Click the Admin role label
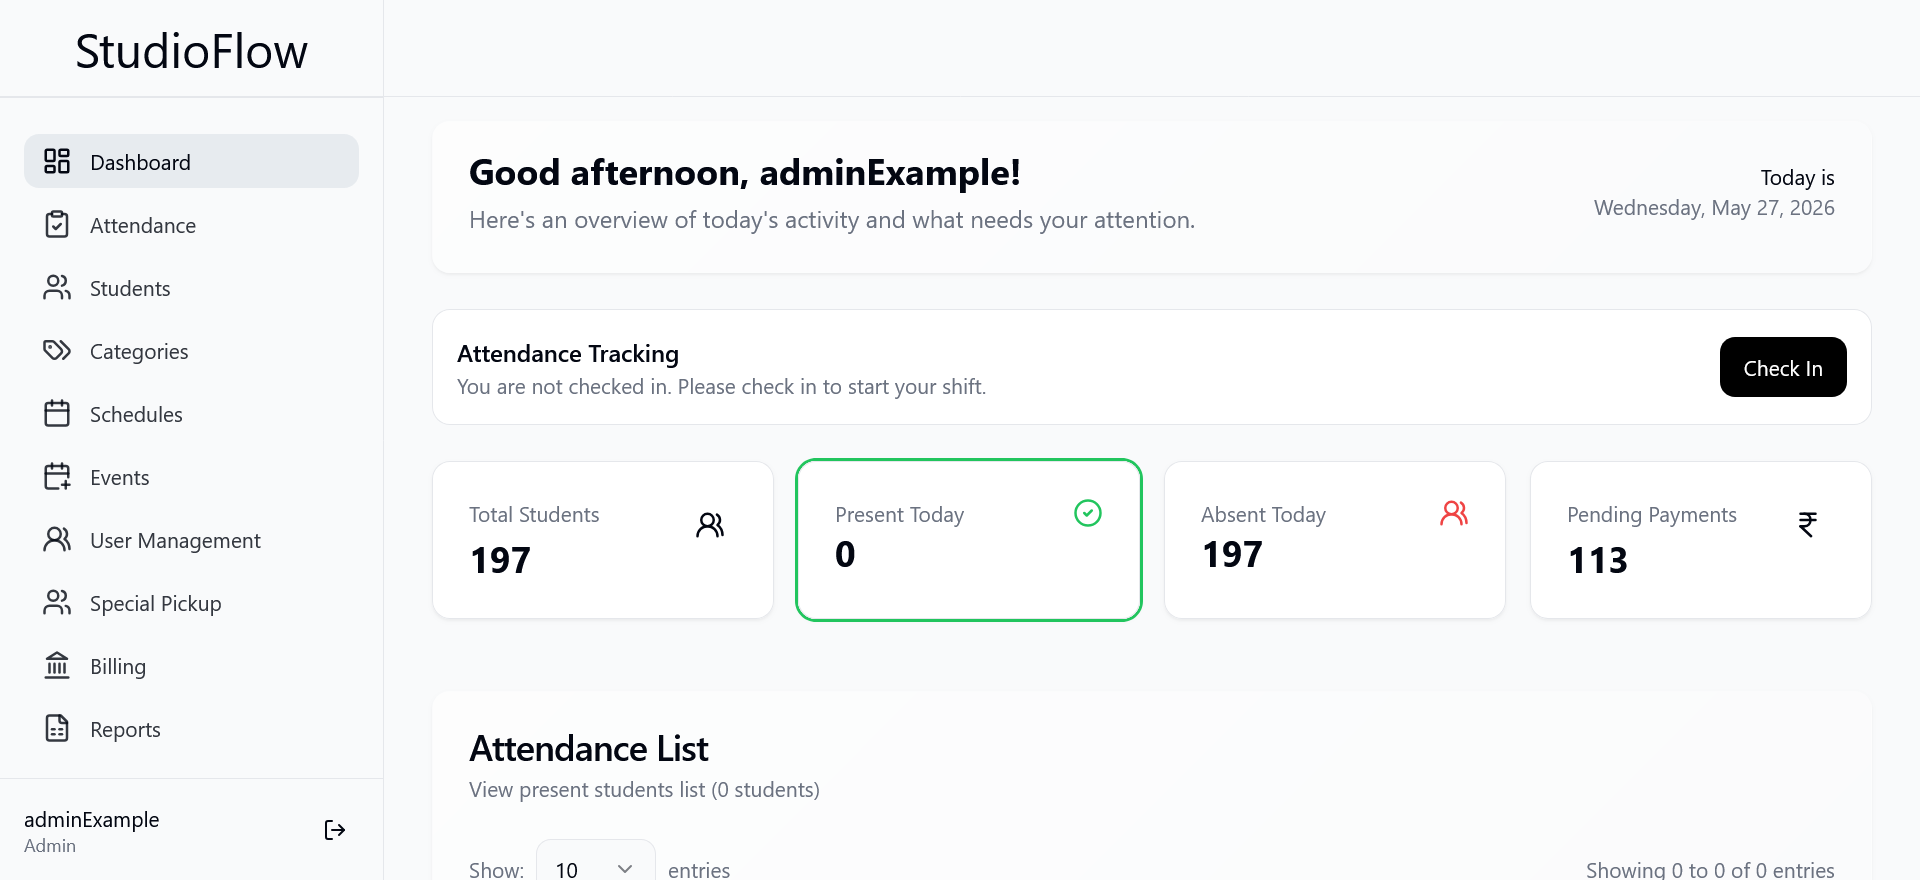Screen dimensions: 1920x880 (x=50, y=846)
